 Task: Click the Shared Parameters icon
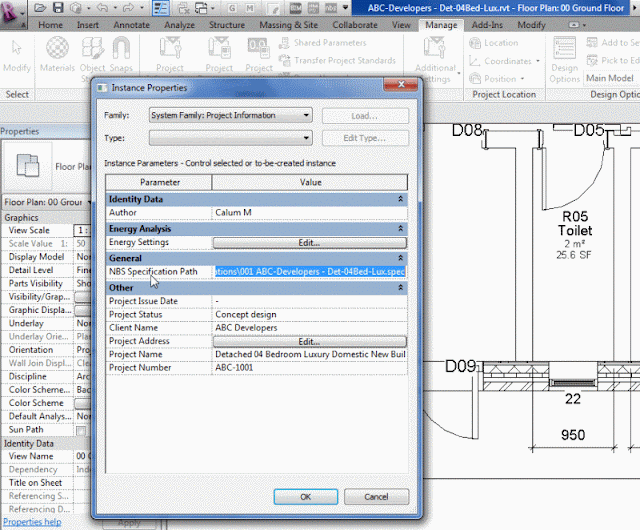click(284, 42)
